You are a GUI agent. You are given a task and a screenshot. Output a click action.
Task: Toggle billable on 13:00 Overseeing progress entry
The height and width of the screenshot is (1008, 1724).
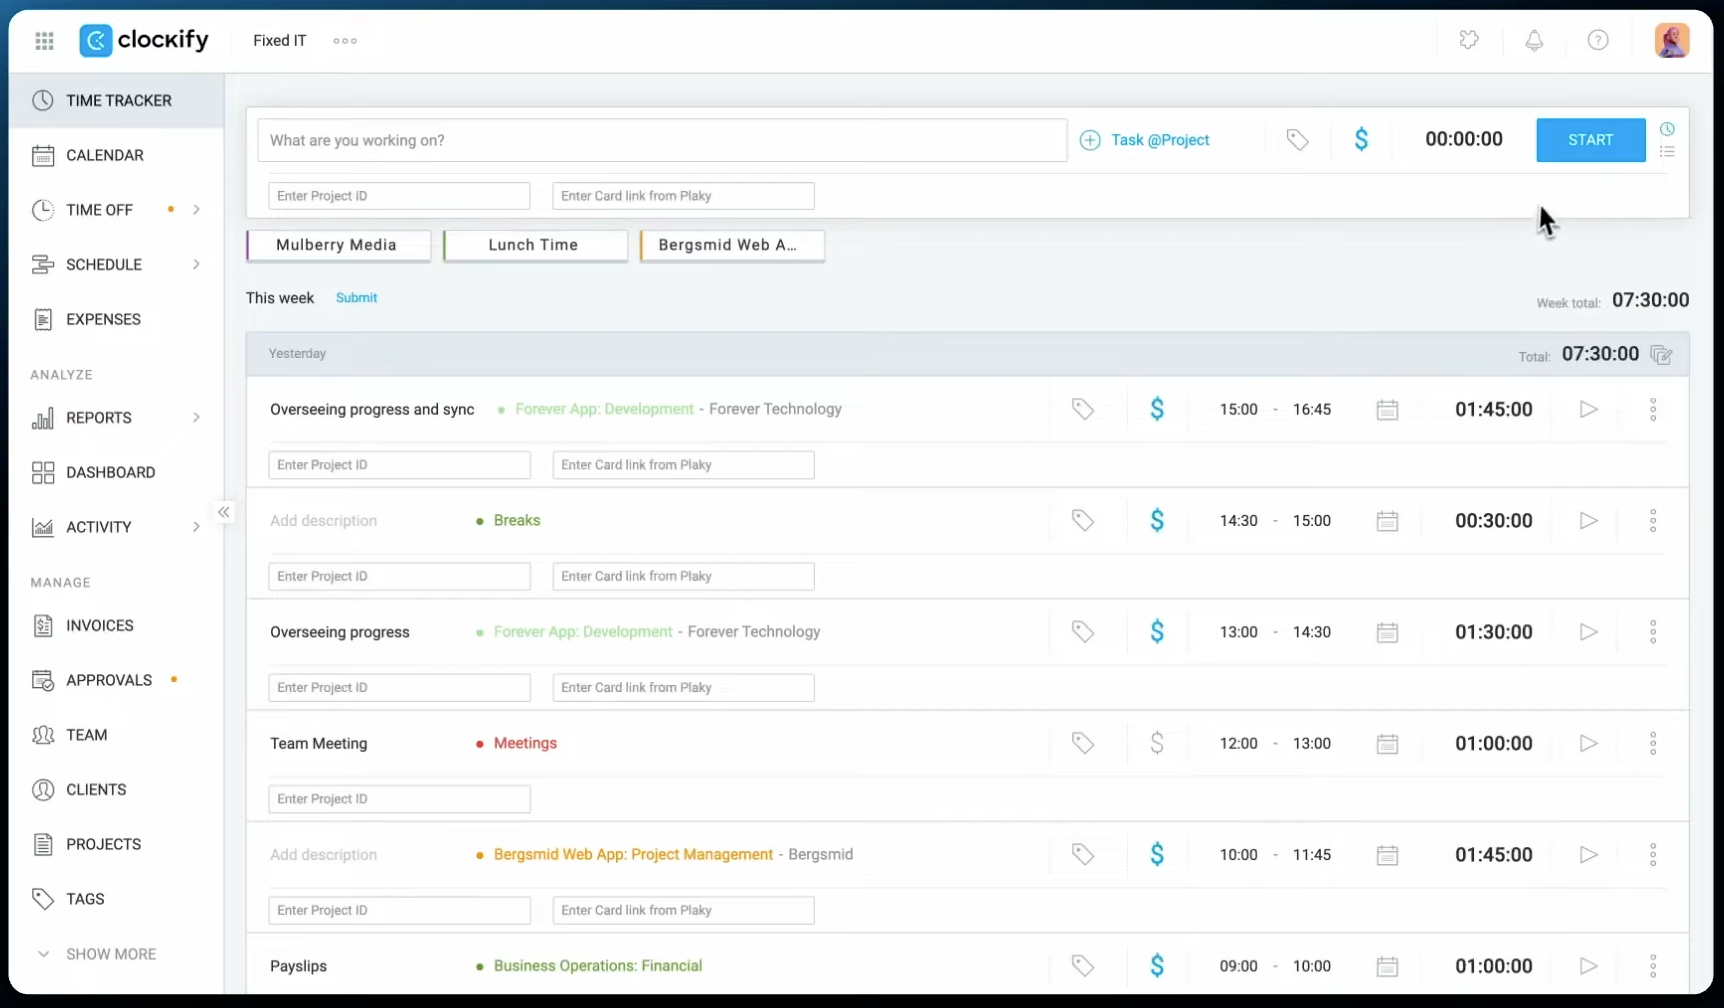[x=1157, y=632]
